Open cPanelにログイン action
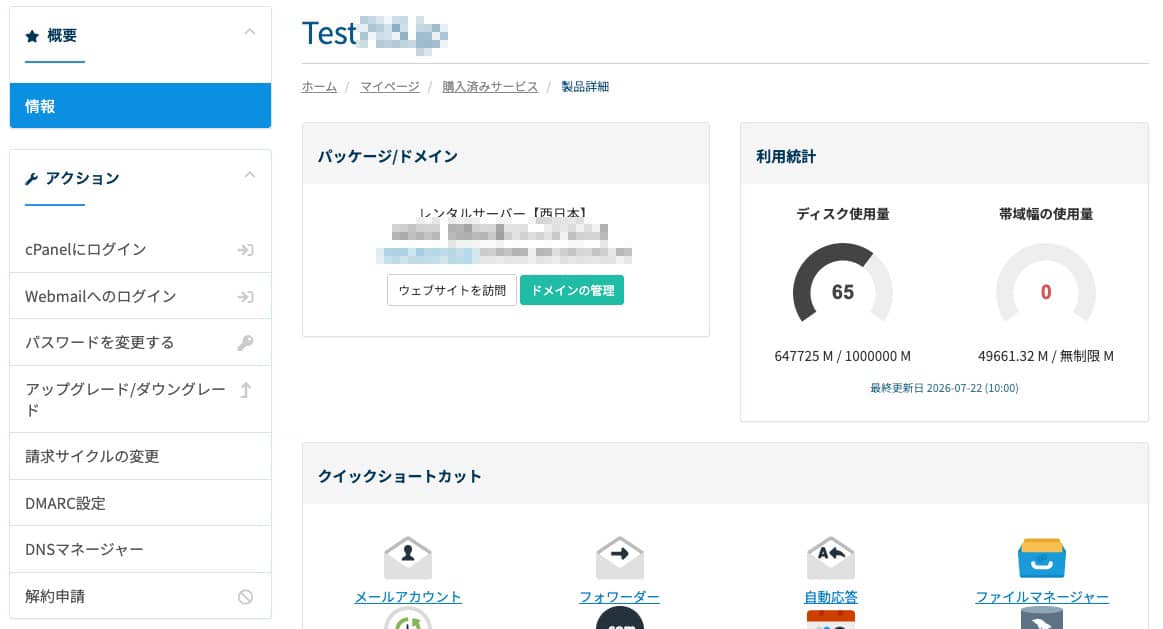 [140, 249]
